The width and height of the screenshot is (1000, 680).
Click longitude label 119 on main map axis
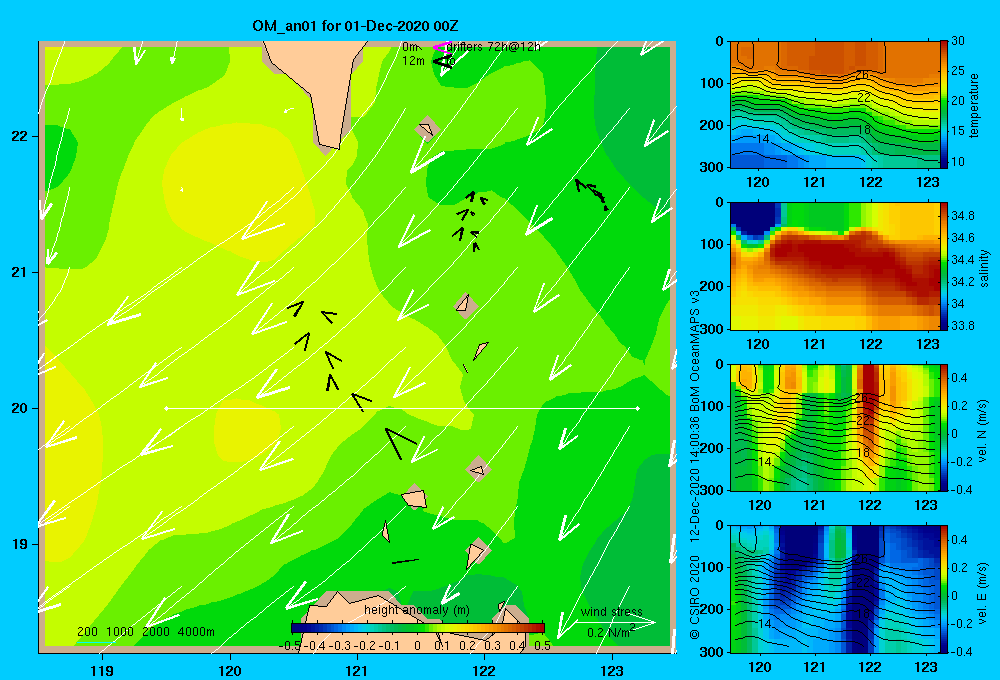coord(103,671)
